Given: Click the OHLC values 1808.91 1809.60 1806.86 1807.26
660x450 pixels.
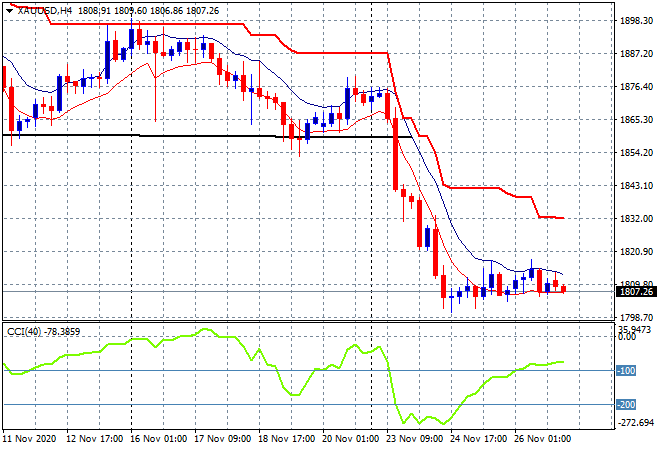Looking at the screenshot, I should (x=149, y=11).
